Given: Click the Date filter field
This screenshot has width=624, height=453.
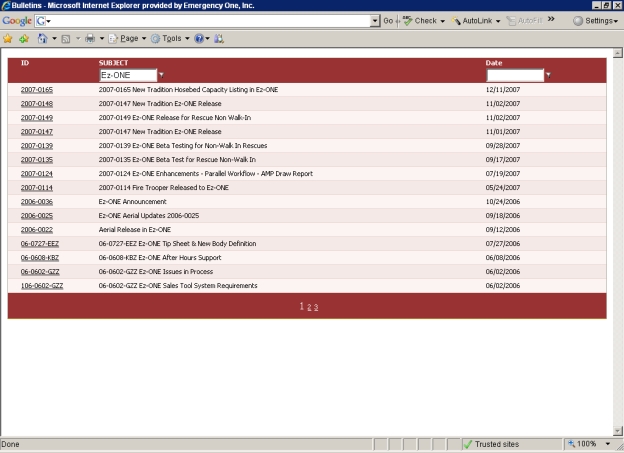Looking at the screenshot, I should coord(515,75).
